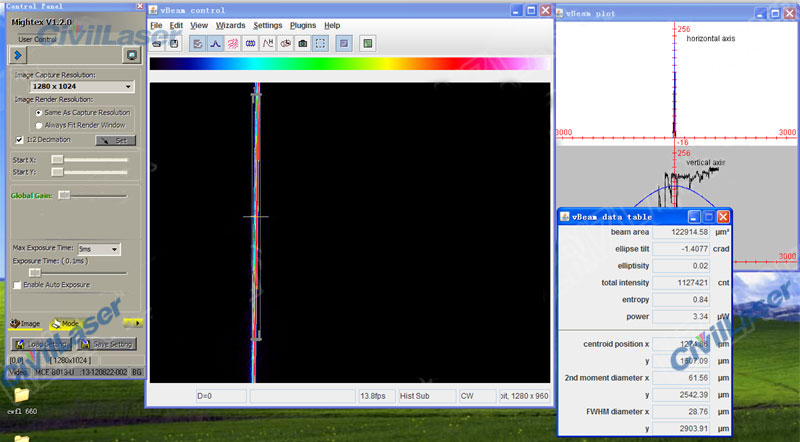Click the Save Setting button

[107, 345]
